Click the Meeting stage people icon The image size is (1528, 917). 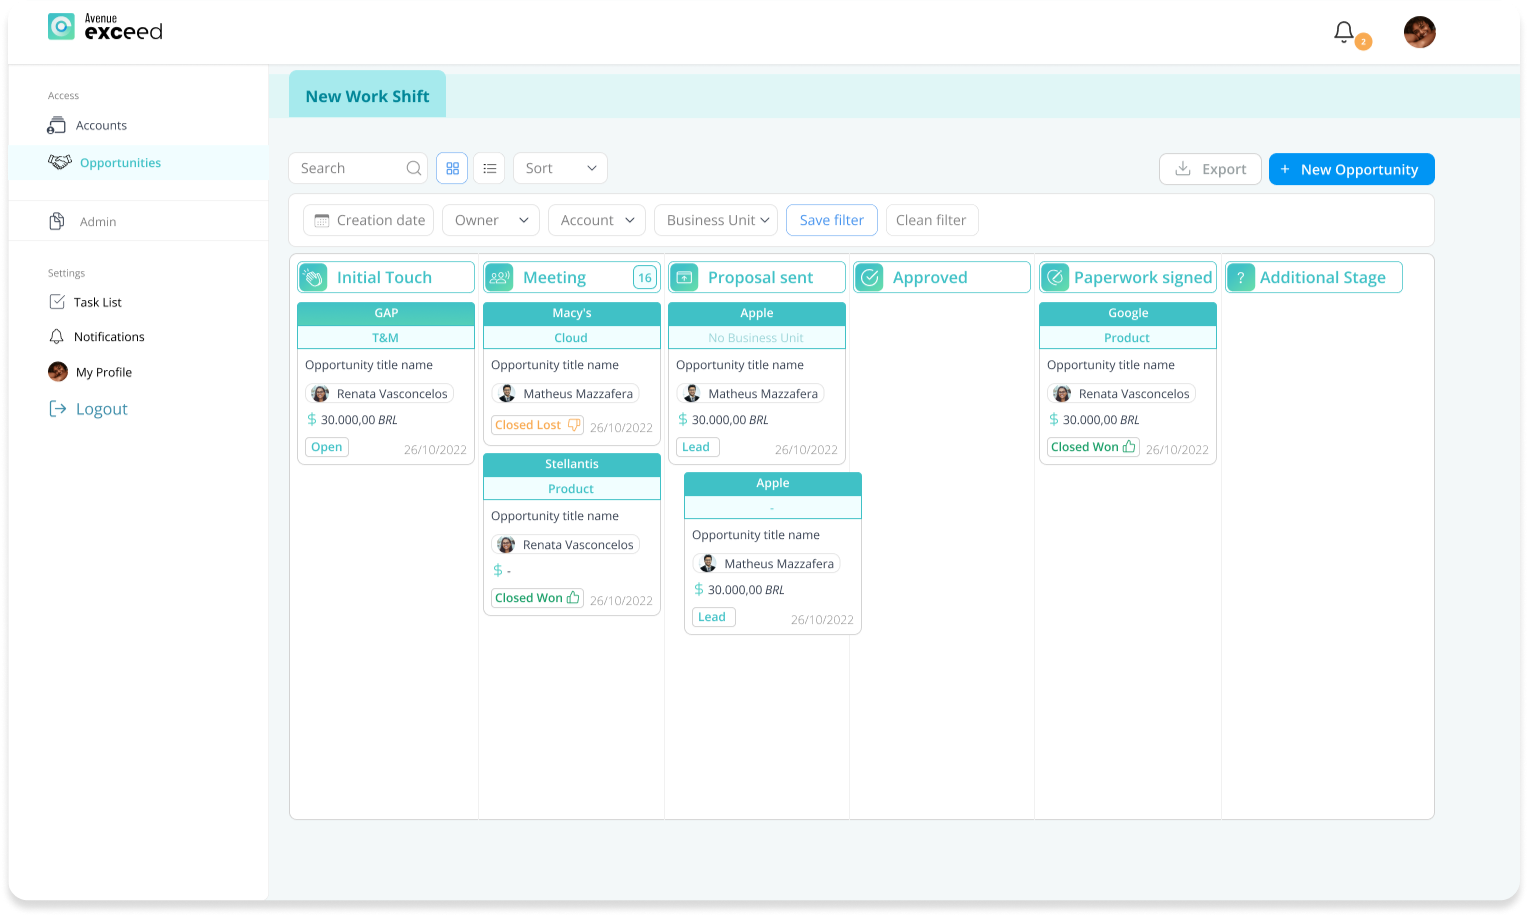coord(499,277)
